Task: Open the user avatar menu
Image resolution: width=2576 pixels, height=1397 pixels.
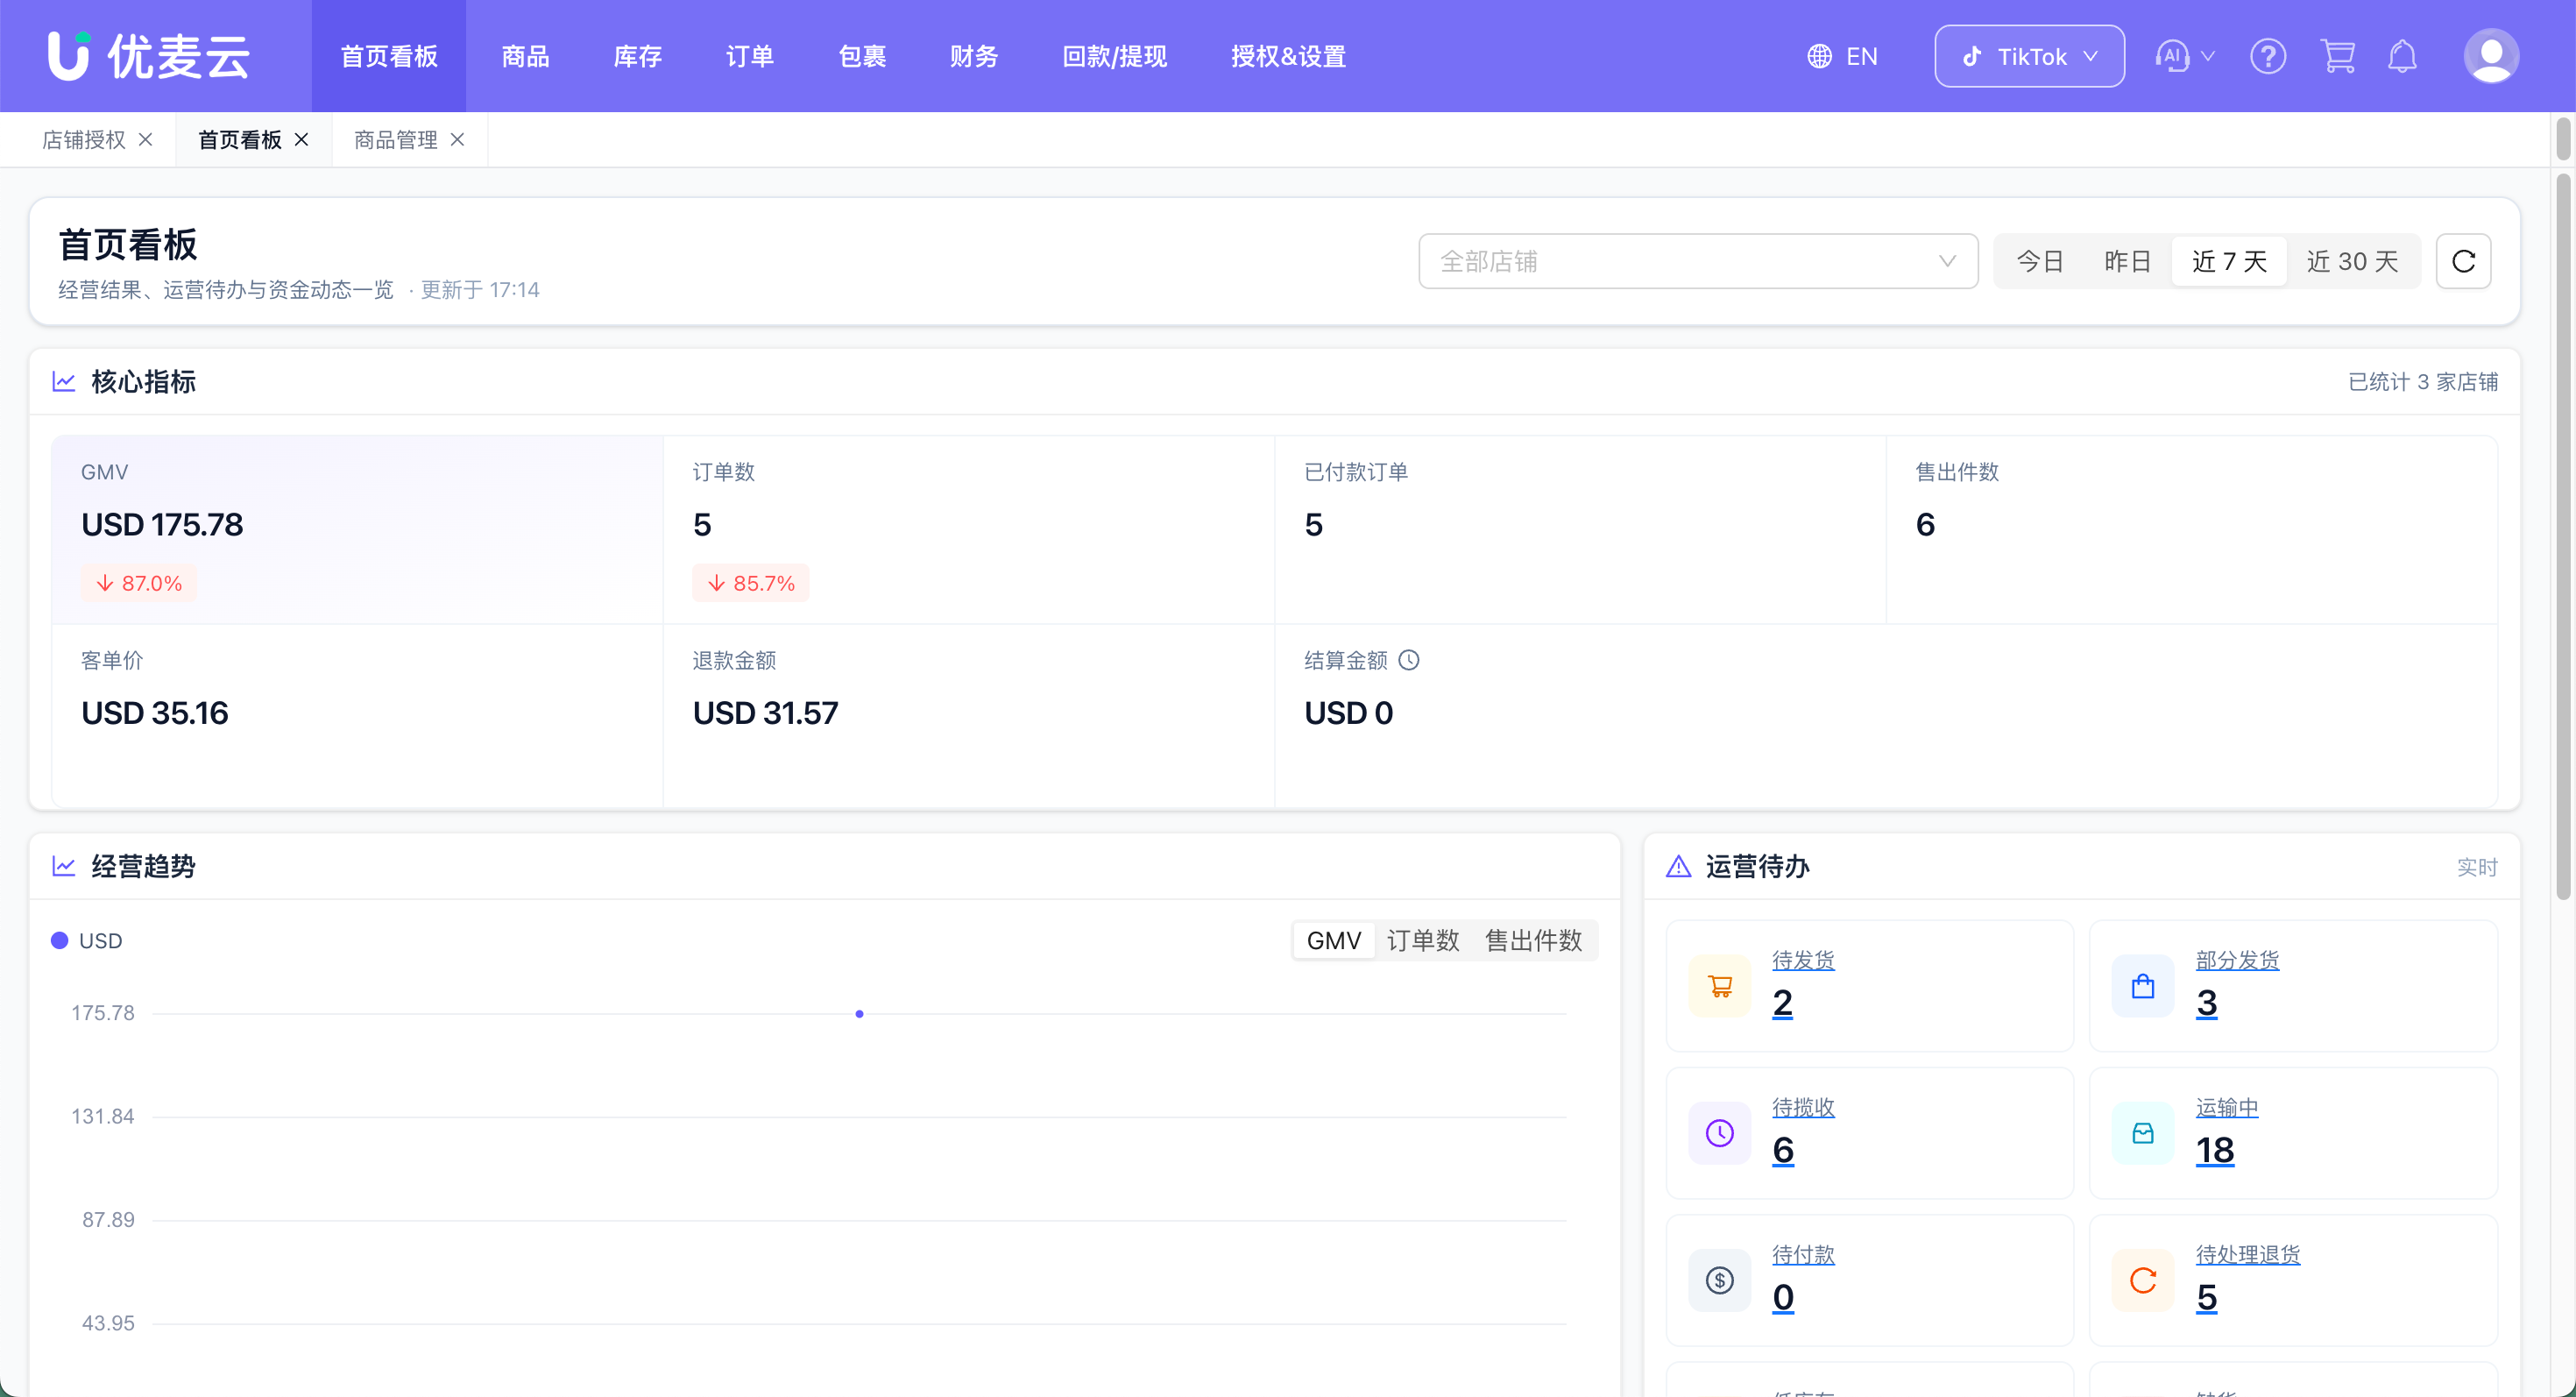Action: click(x=2491, y=56)
